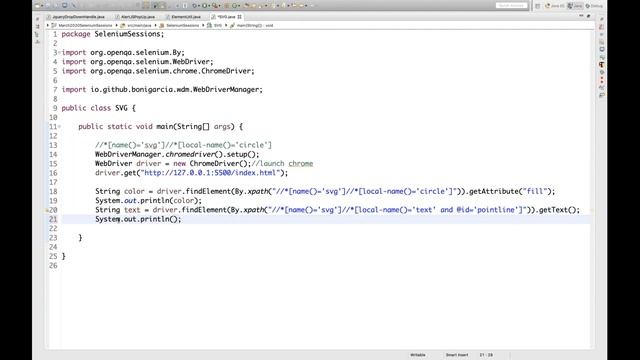
Task: Click the green Run toolbar icon
Action: (x=204, y=6)
